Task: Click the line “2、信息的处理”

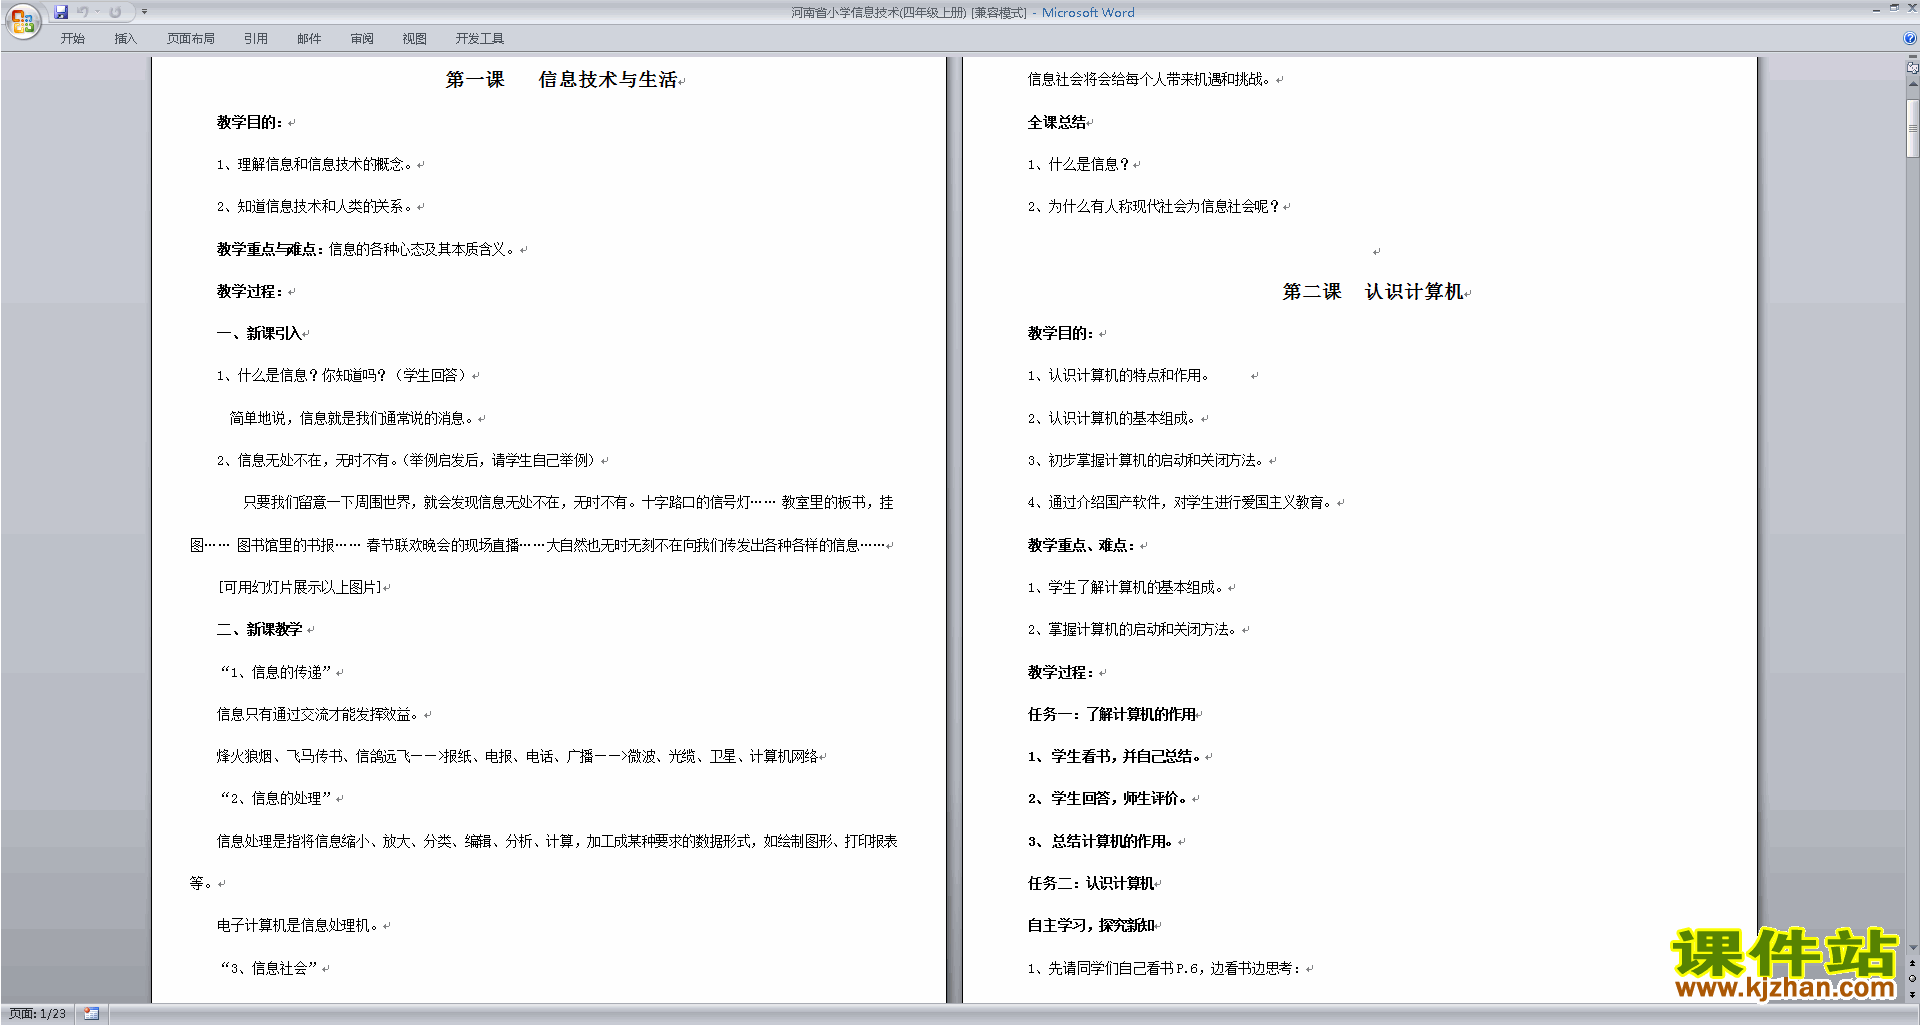Action: [276, 799]
